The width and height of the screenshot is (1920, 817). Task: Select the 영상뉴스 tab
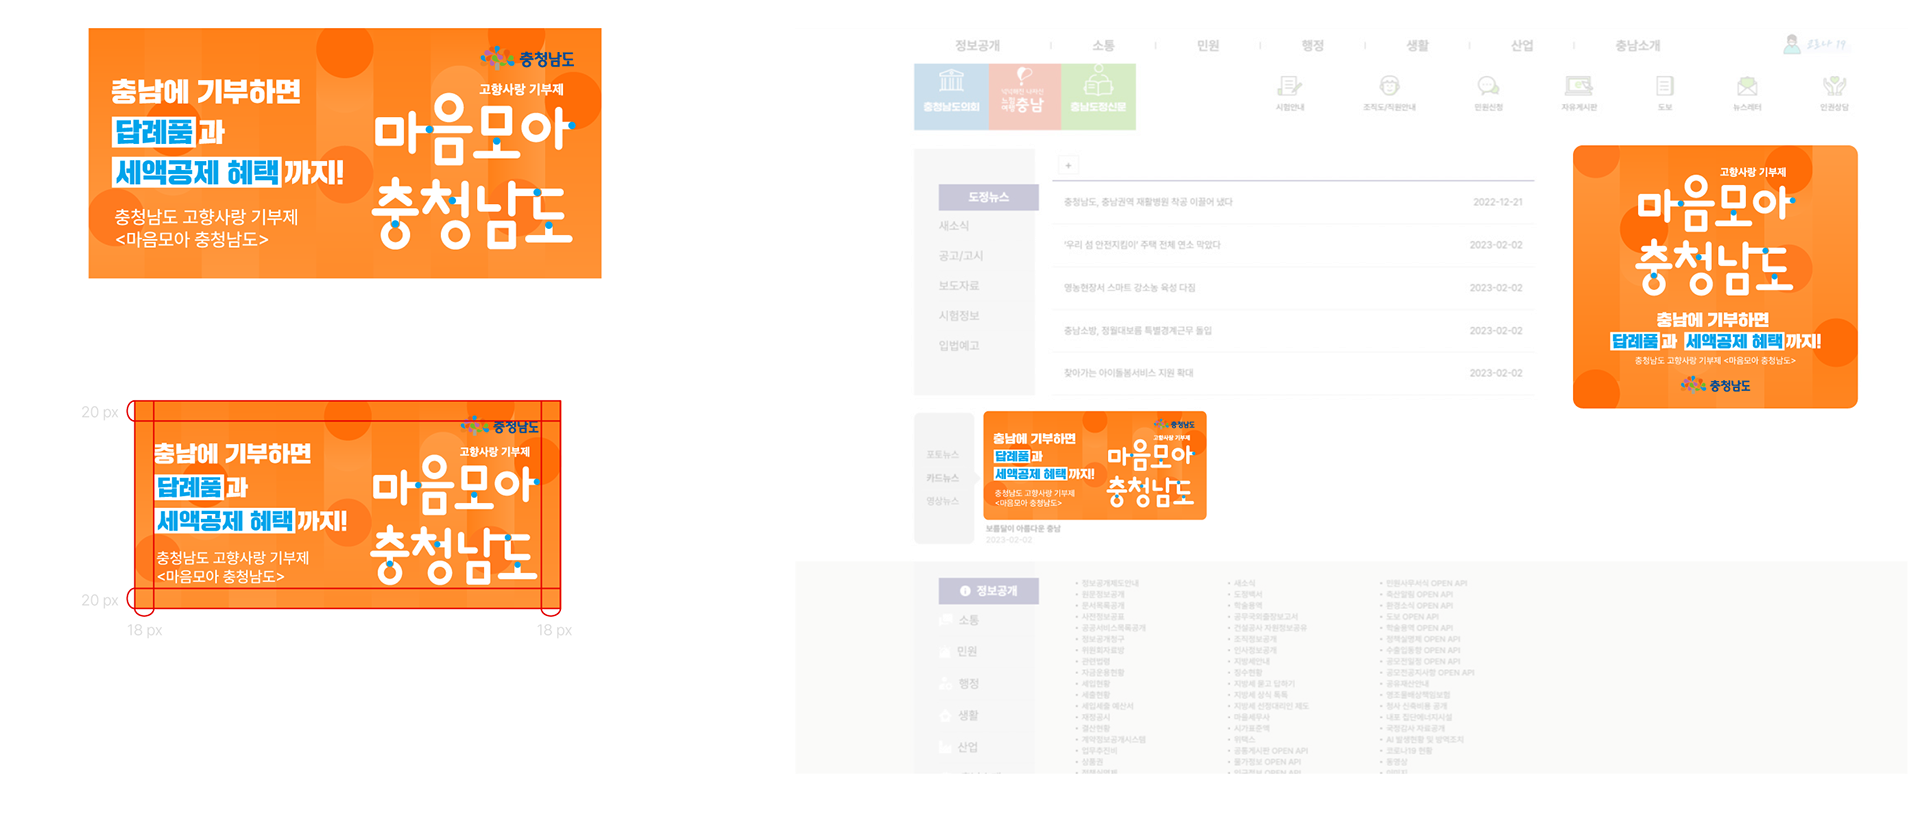(942, 501)
